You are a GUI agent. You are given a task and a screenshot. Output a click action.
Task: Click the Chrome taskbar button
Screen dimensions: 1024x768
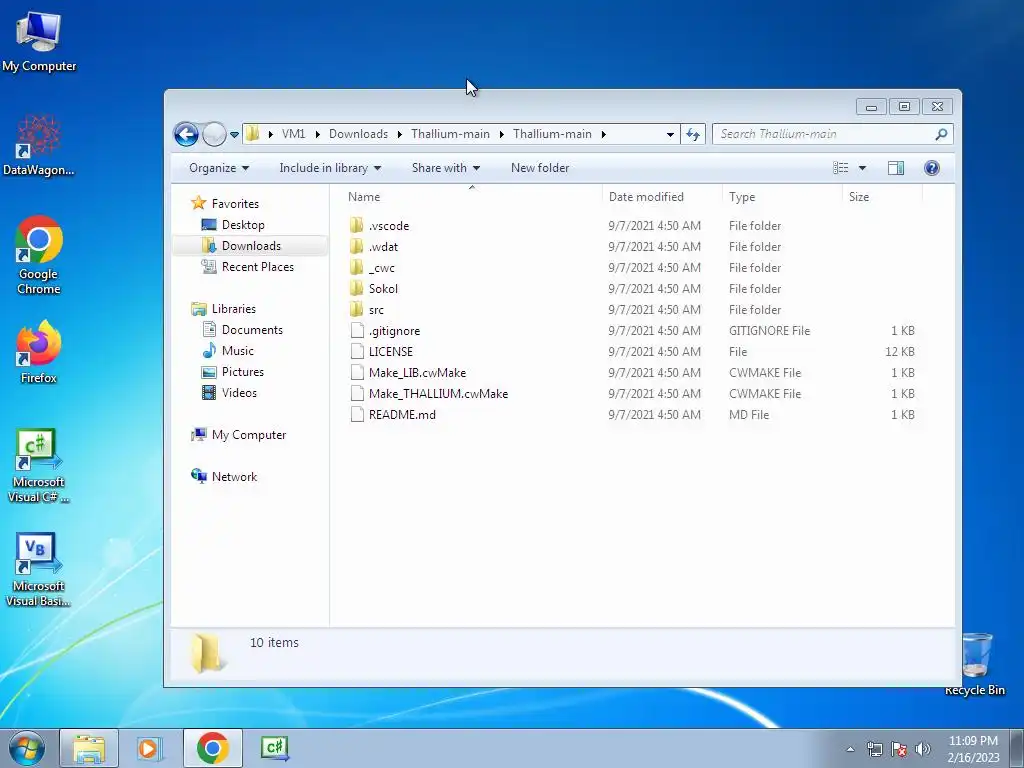(x=212, y=748)
